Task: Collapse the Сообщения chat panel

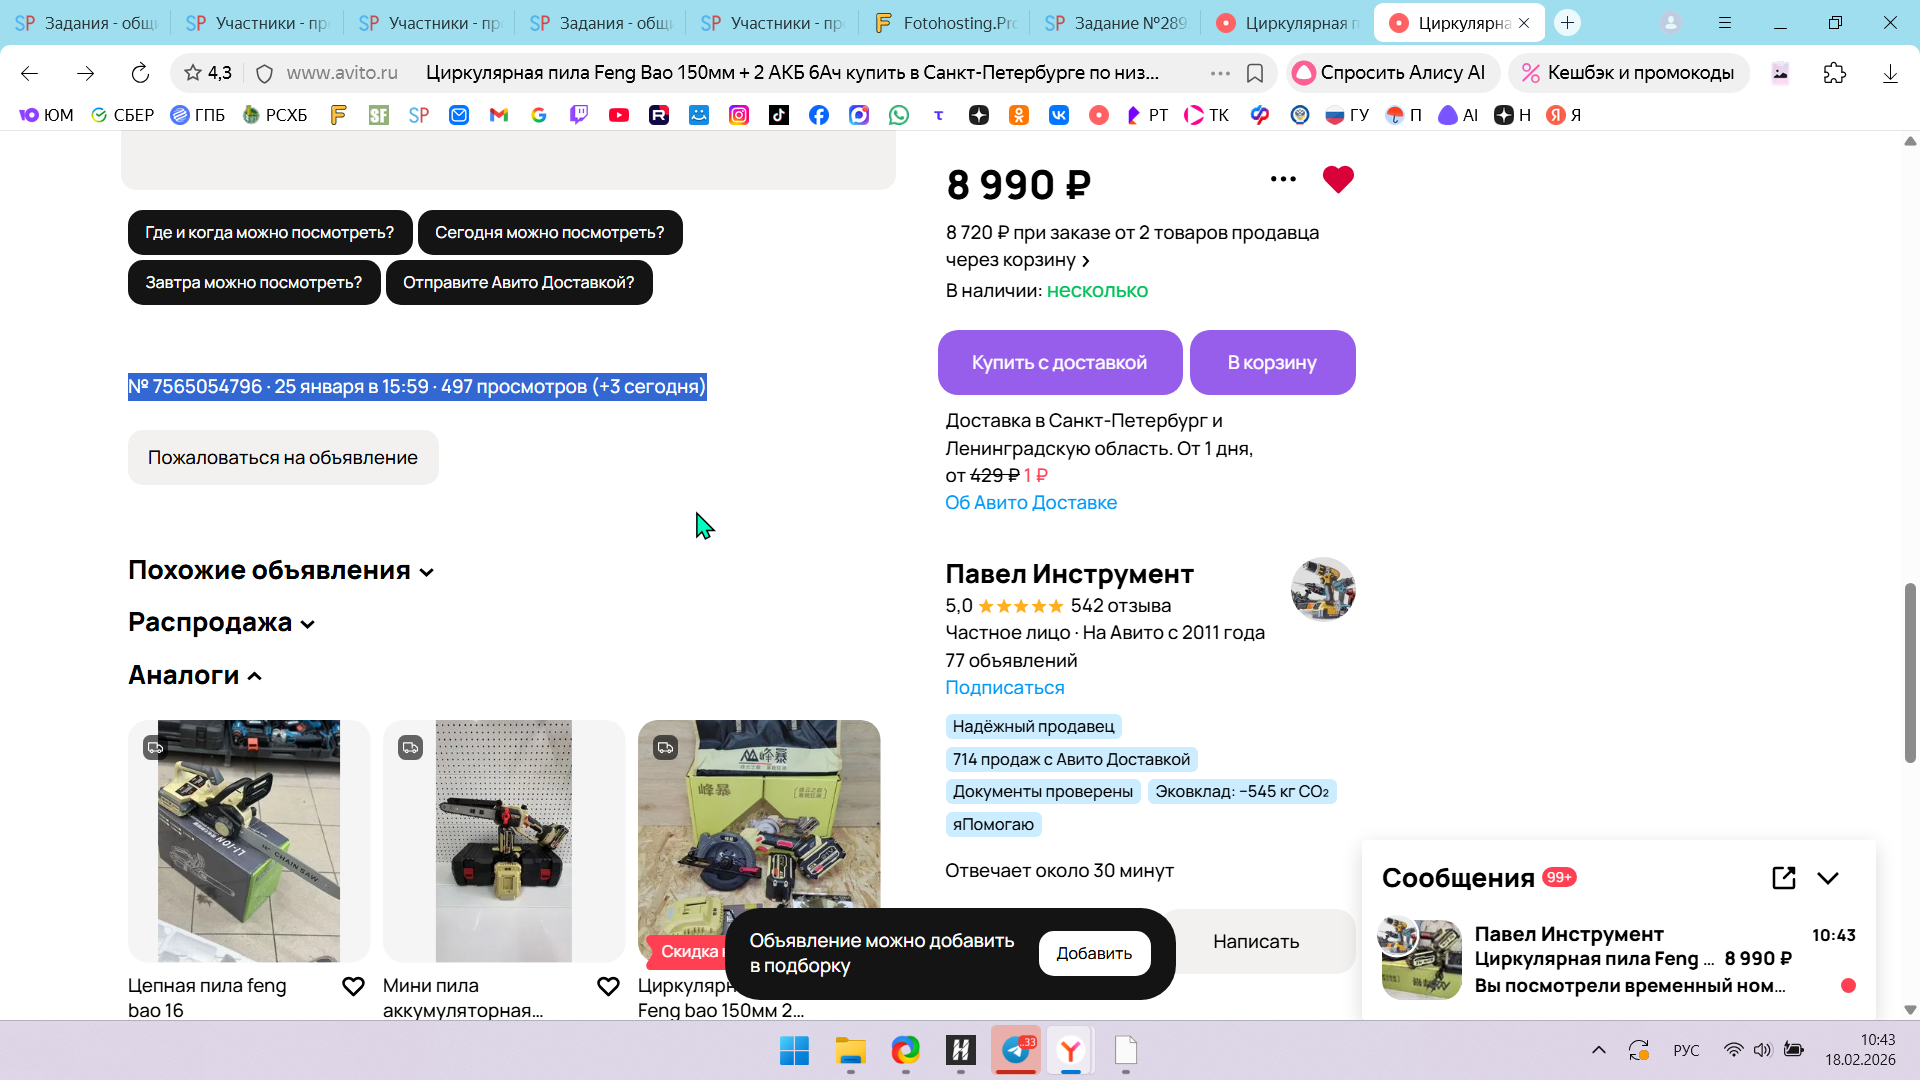Action: click(1828, 878)
